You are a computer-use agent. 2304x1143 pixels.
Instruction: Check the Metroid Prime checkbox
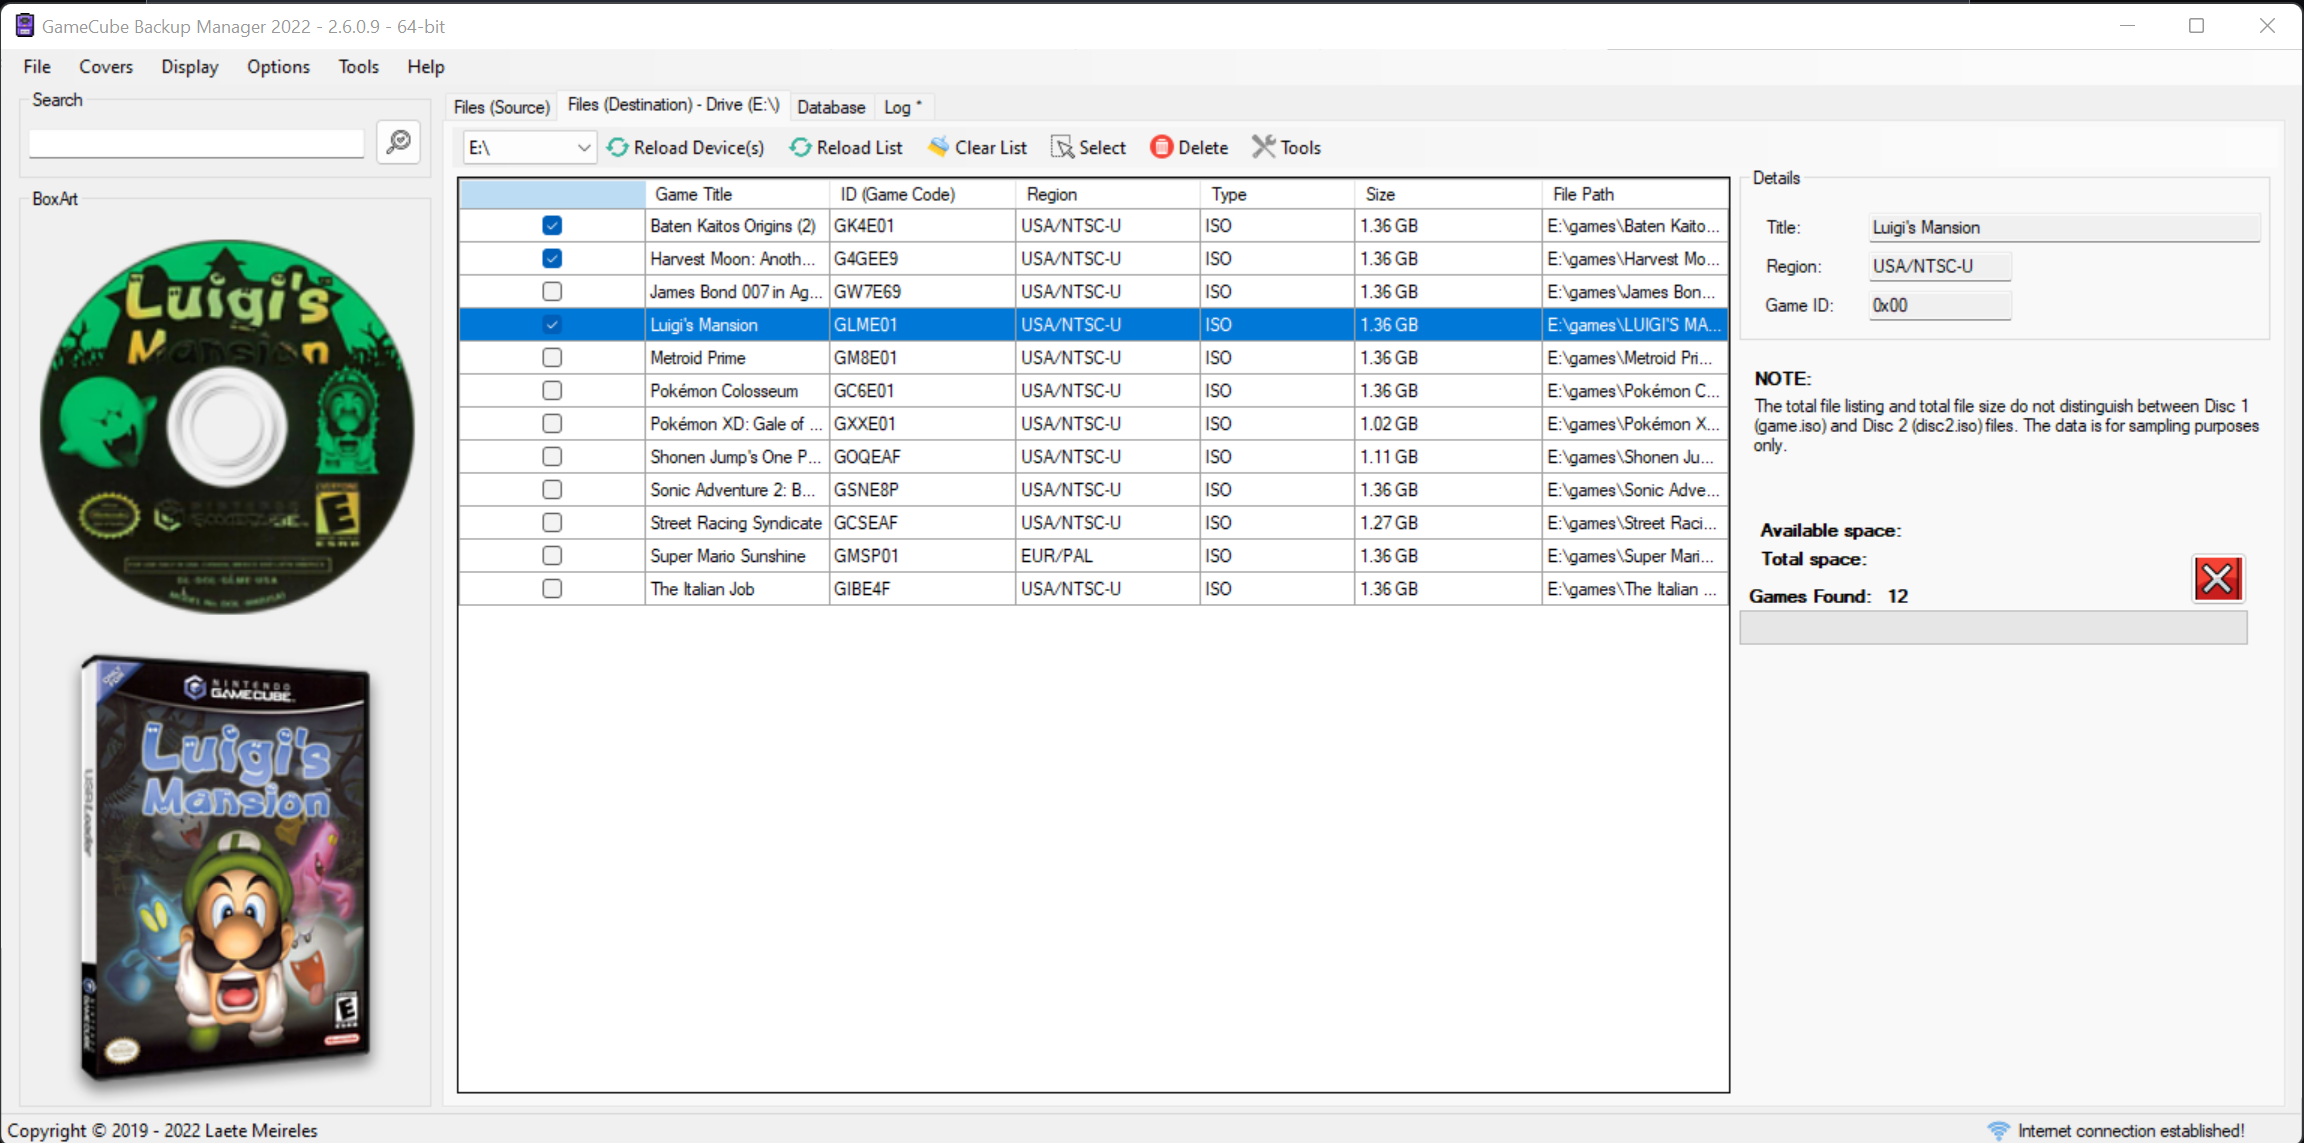(x=552, y=358)
